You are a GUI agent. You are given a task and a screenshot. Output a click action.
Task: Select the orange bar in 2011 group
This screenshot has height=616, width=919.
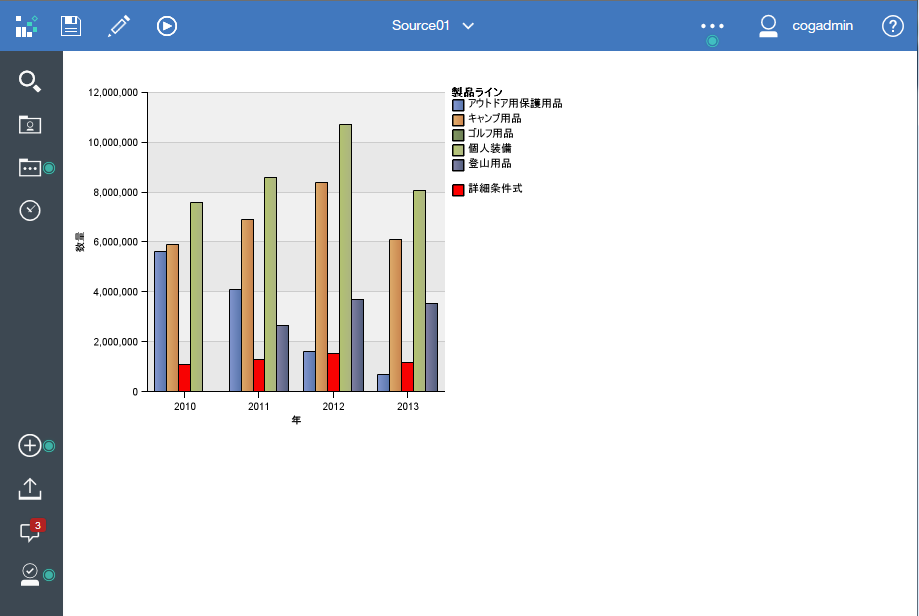(247, 305)
